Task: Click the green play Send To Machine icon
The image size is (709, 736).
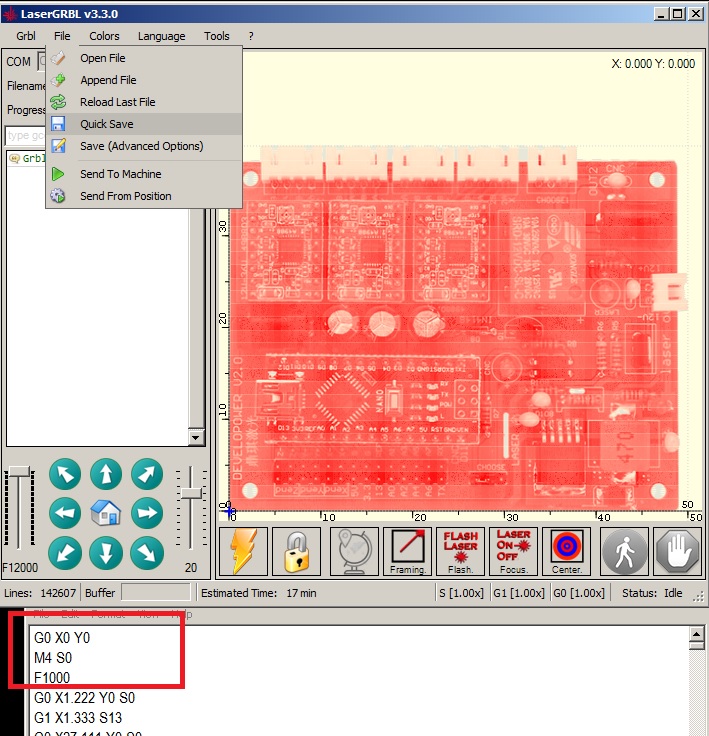Action: click(x=58, y=174)
